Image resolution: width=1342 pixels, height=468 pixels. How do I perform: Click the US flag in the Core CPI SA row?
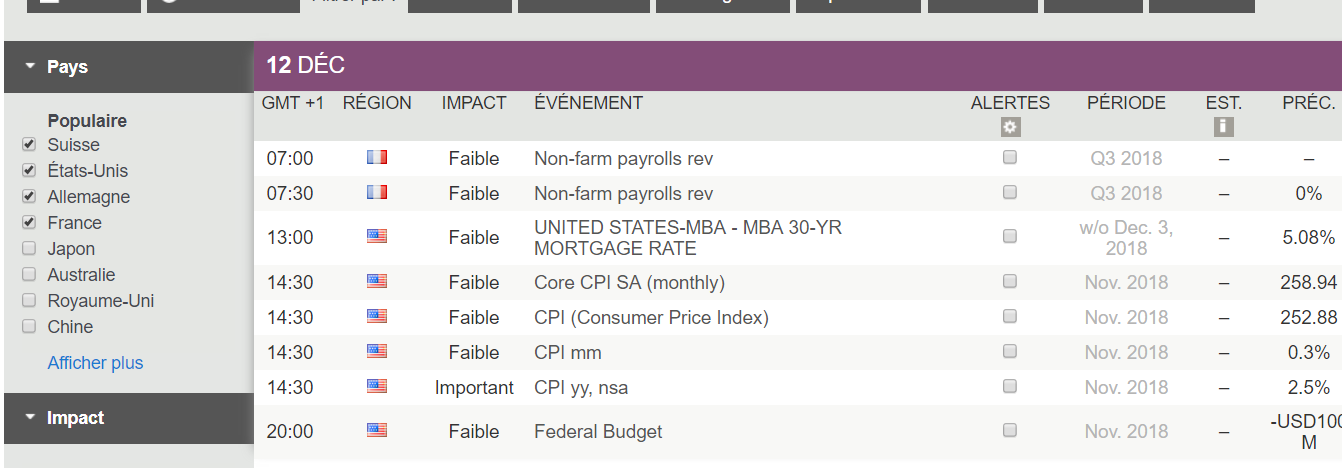pos(377,282)
